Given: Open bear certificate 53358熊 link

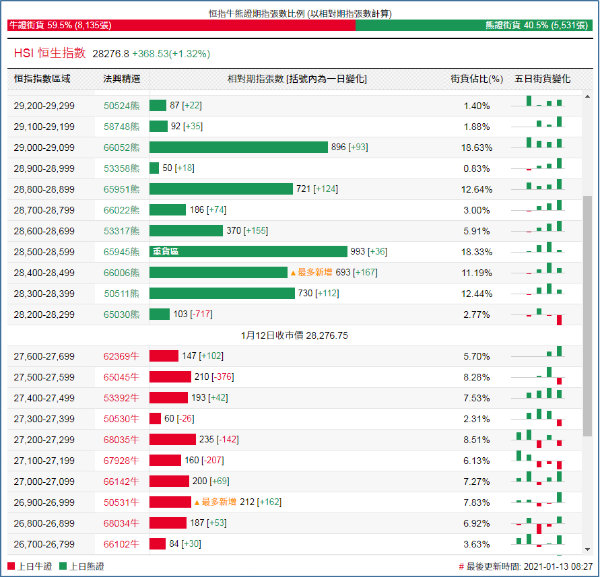Looking at the screenshot, I should tap(121, 168).
